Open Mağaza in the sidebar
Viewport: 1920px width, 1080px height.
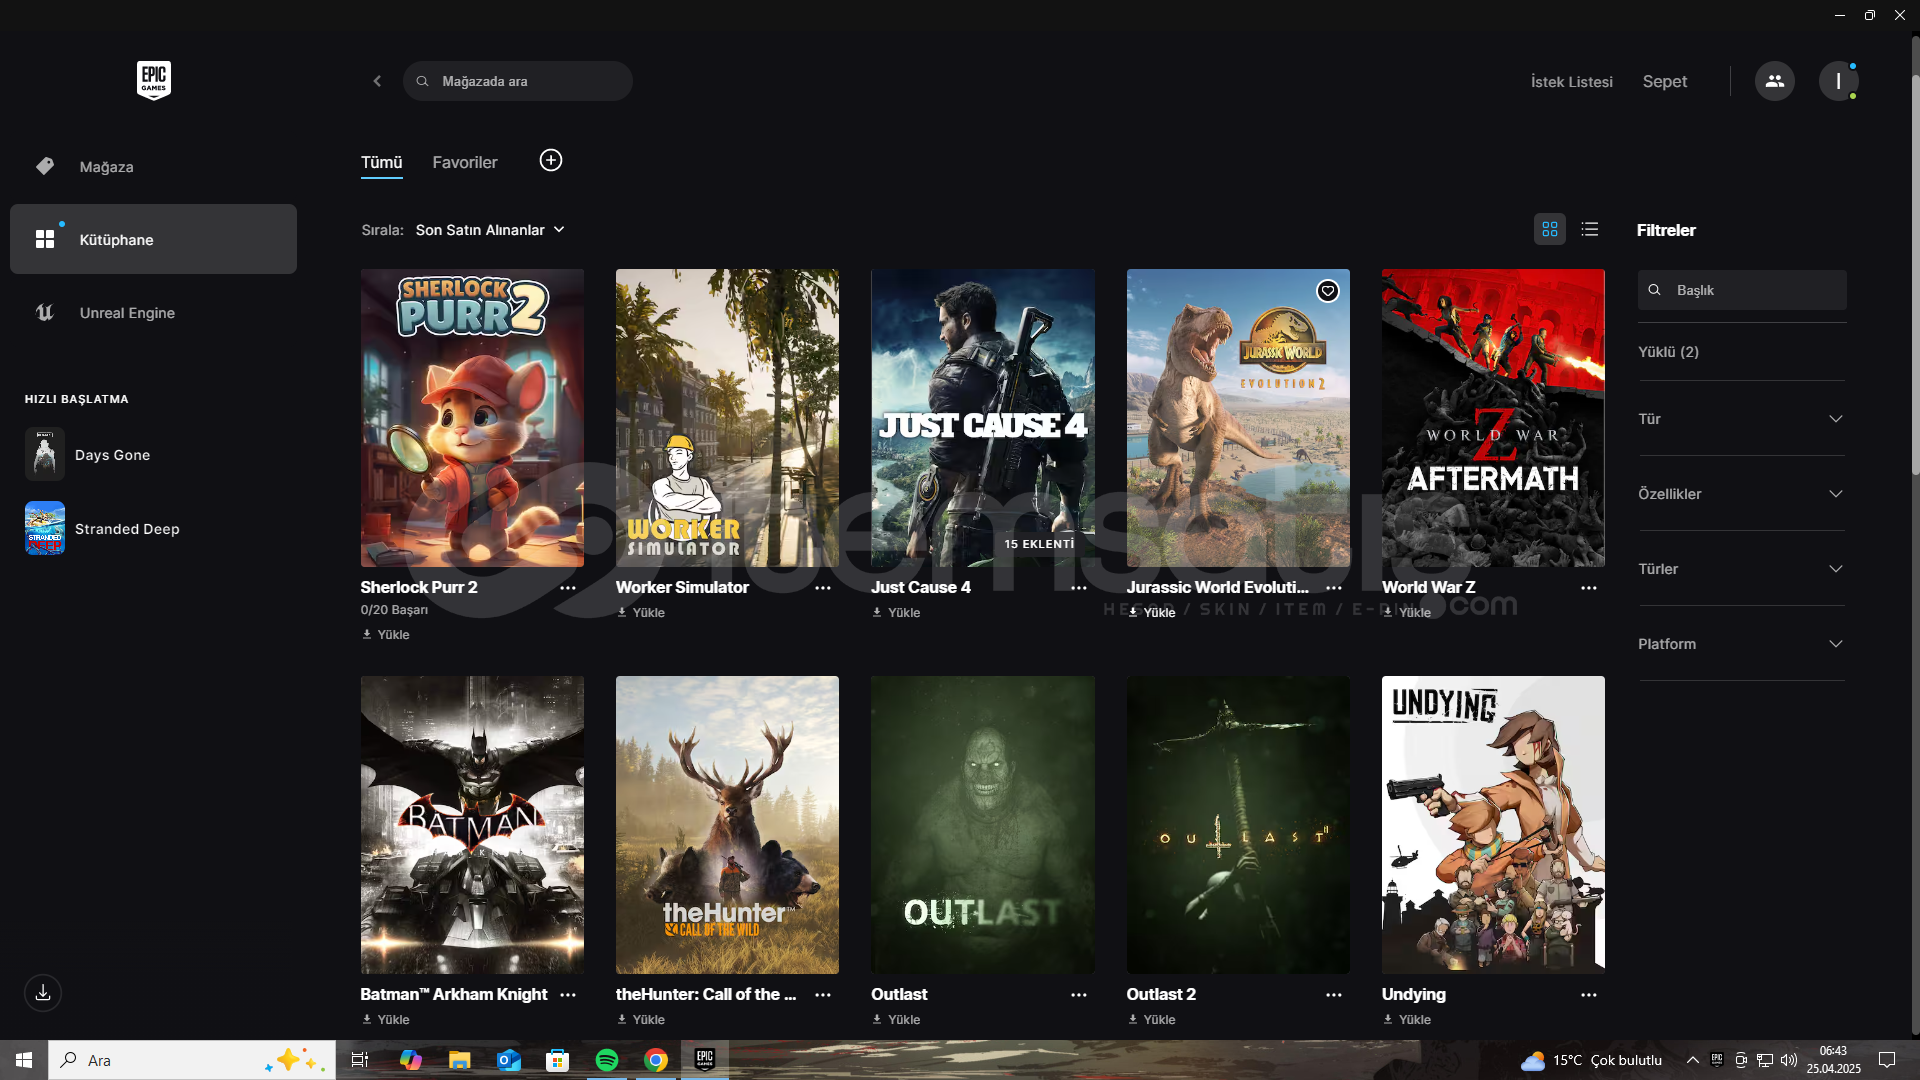pos(153,166)
